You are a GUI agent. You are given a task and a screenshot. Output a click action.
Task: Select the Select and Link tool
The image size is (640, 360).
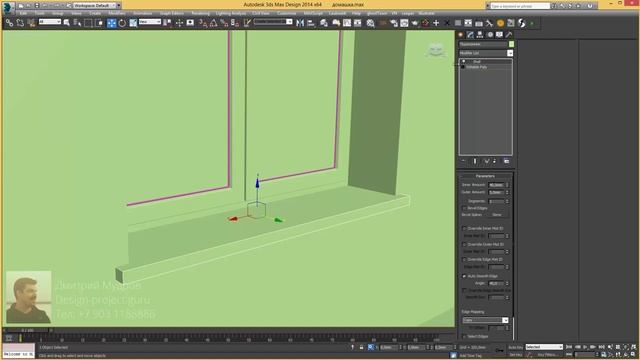tap(9, 23)
